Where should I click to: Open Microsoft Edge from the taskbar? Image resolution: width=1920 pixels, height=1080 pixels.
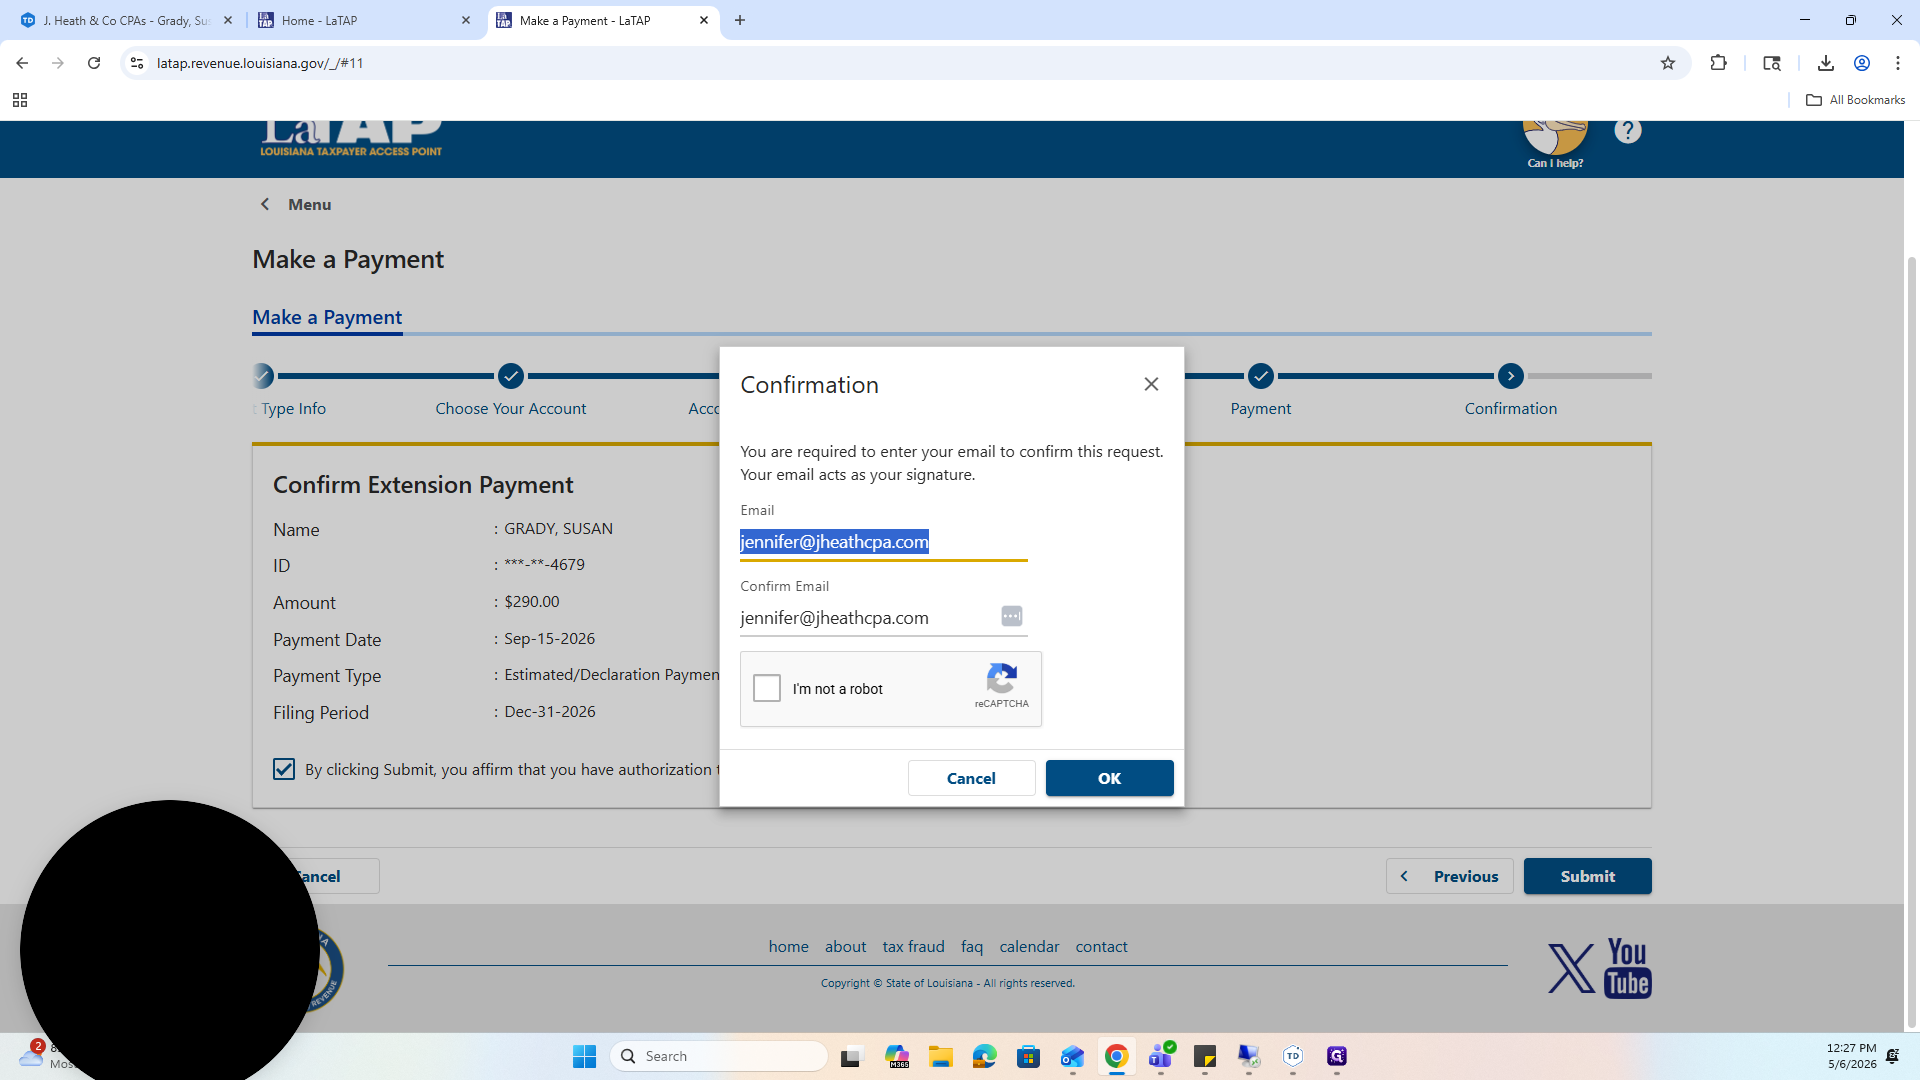[984, 1056]
